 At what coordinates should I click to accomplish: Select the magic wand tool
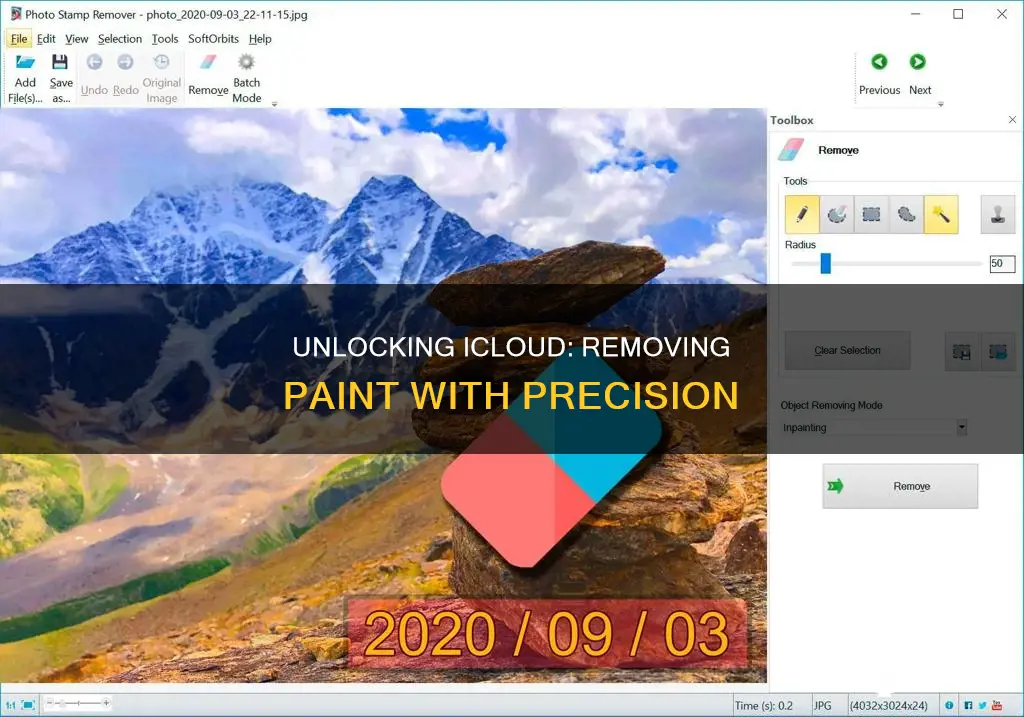[941, 214]
